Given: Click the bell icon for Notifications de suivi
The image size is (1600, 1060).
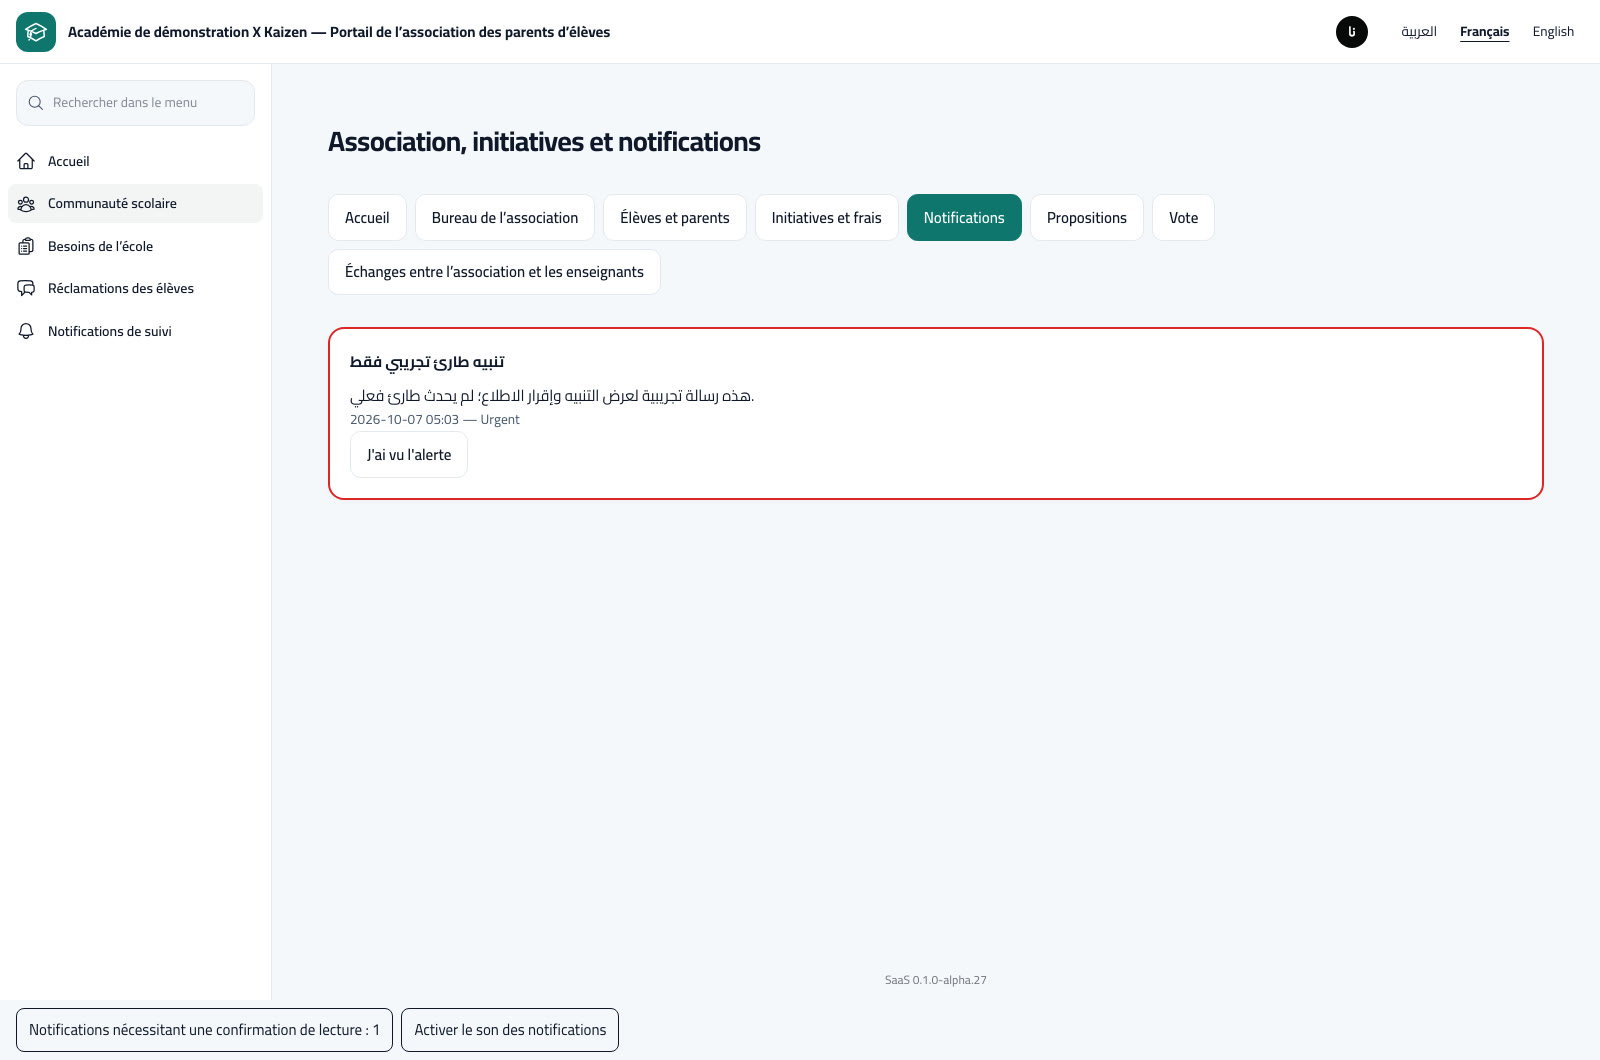Looking at the screenshot, I should pos(26,331).
